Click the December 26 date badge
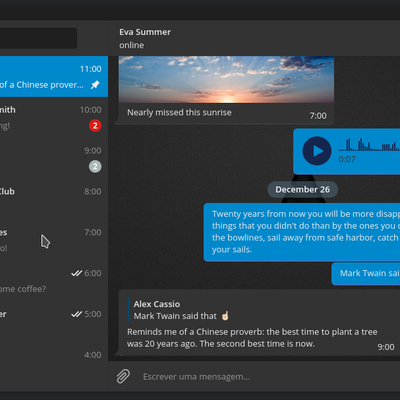The image size is (400, 400). pyautogui.click(x=303, y=189)
